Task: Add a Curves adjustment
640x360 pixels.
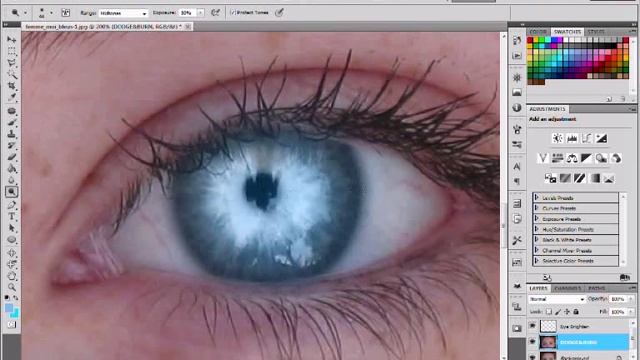Action: [587, 138]
